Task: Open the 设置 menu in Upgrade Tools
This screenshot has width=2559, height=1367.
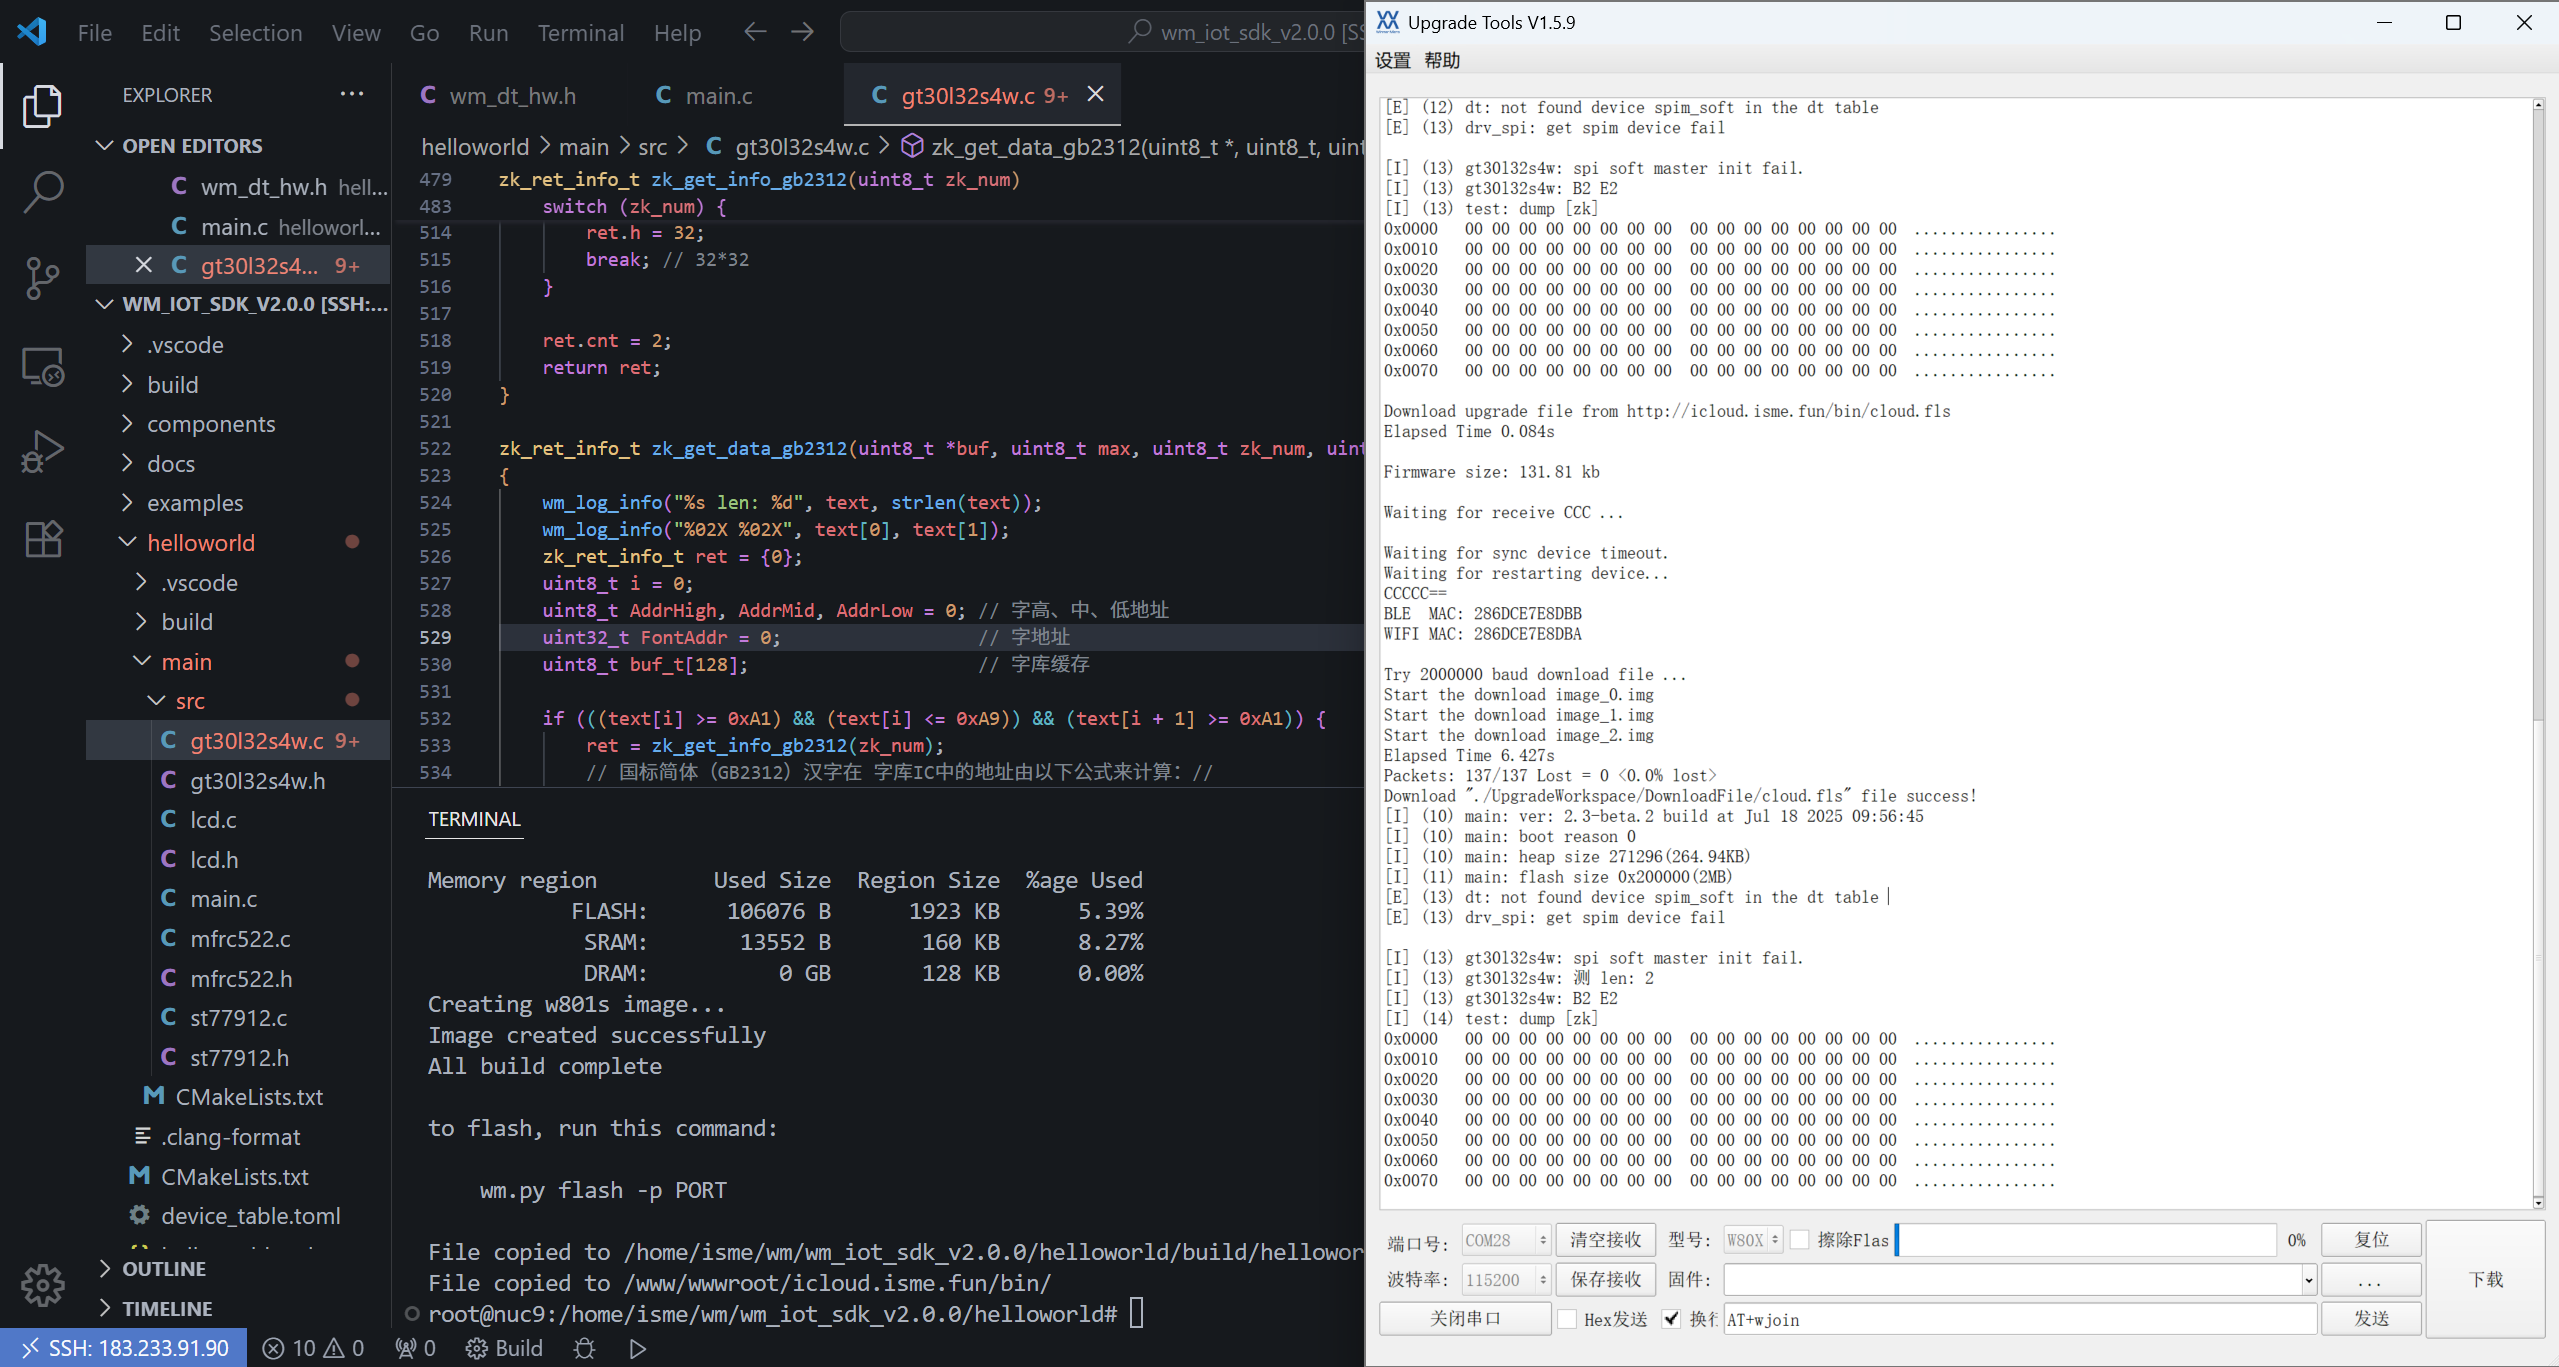Action: 1393,60
